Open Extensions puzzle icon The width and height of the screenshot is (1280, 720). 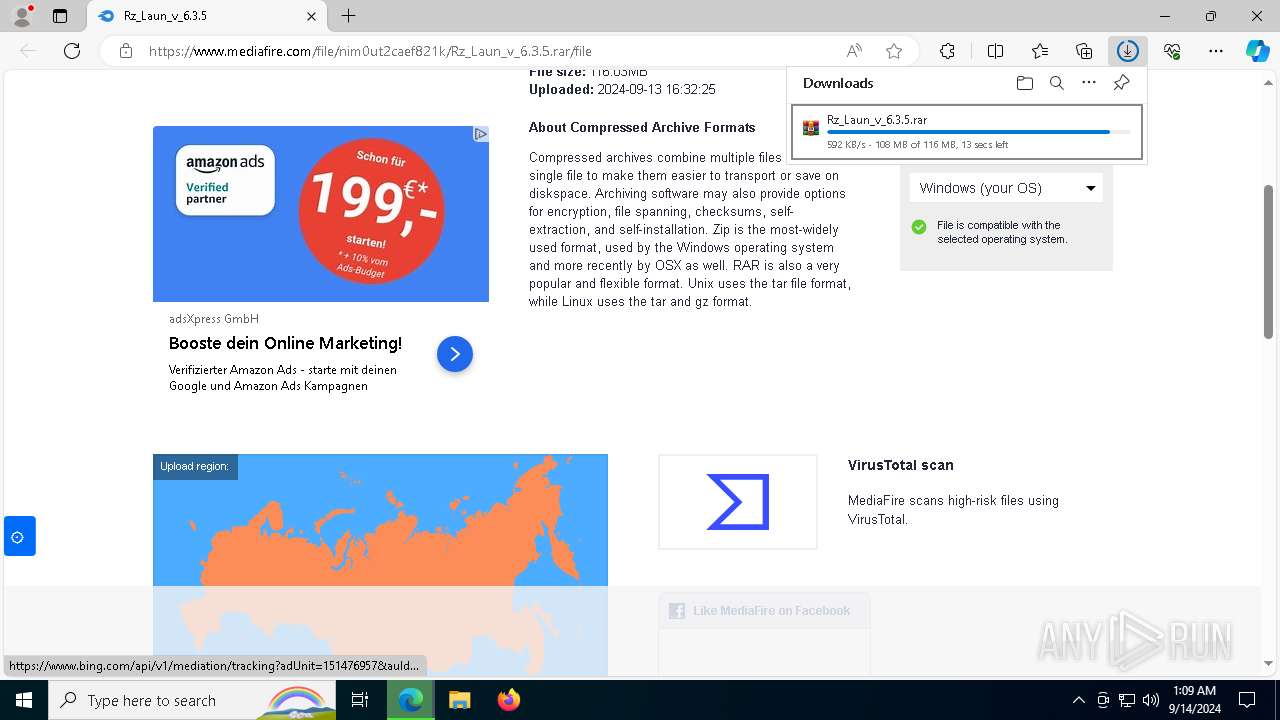(x=947, y=51)
